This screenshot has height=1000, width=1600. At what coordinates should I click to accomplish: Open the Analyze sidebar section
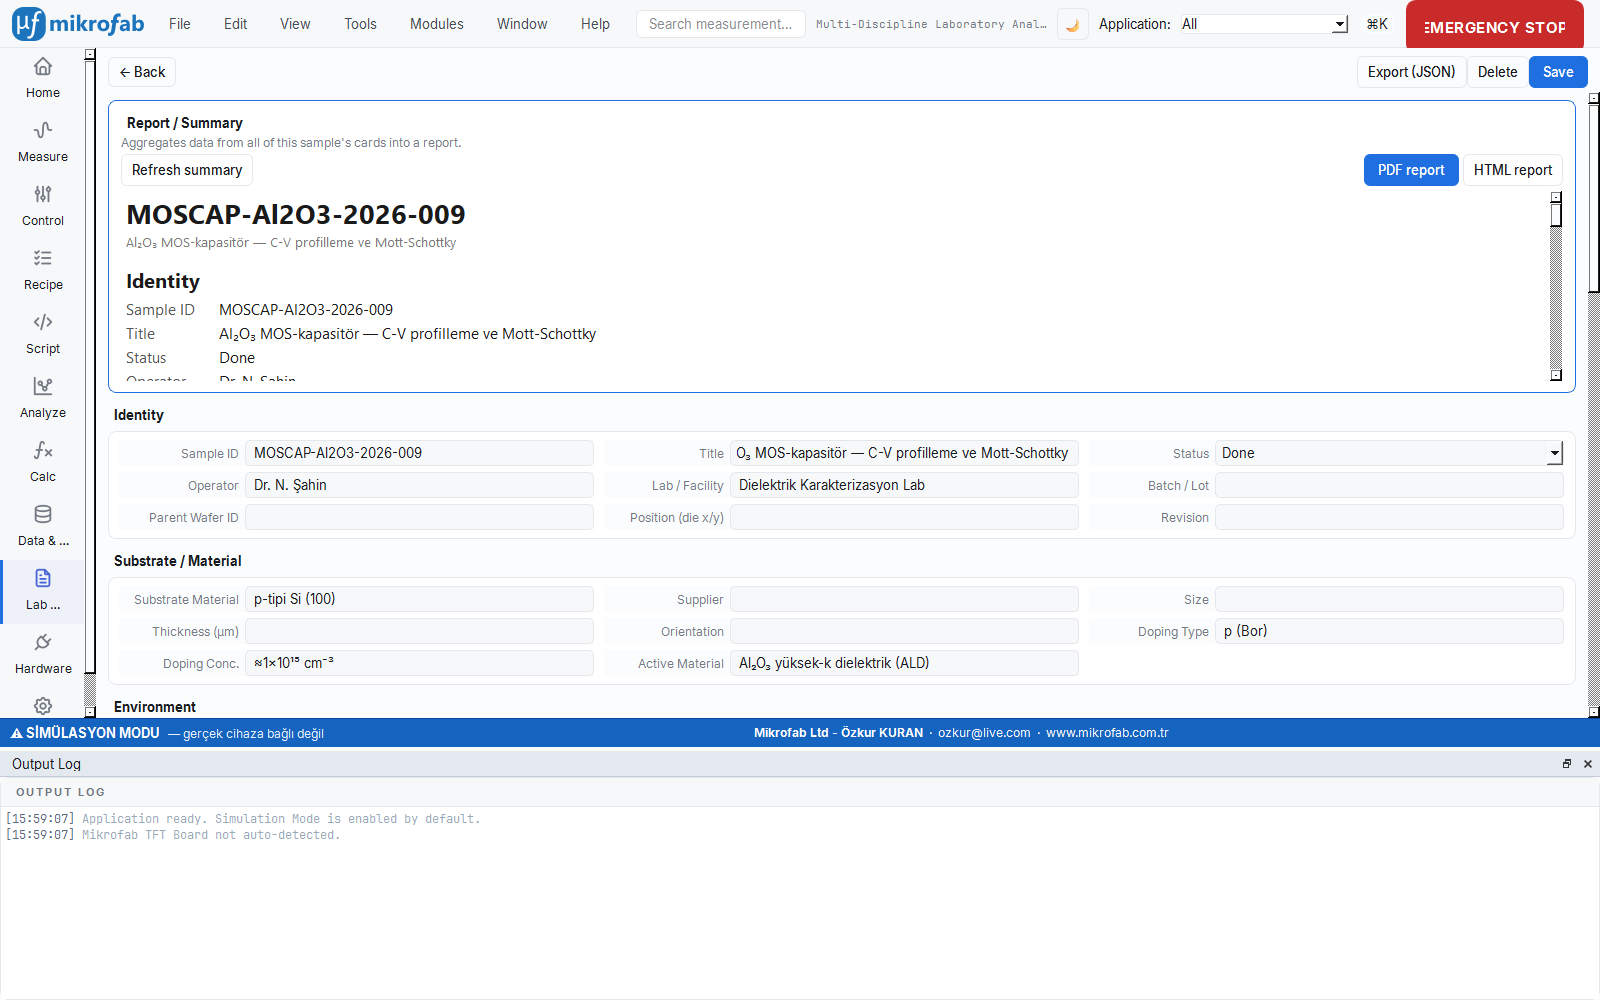(x=43, y=399)
